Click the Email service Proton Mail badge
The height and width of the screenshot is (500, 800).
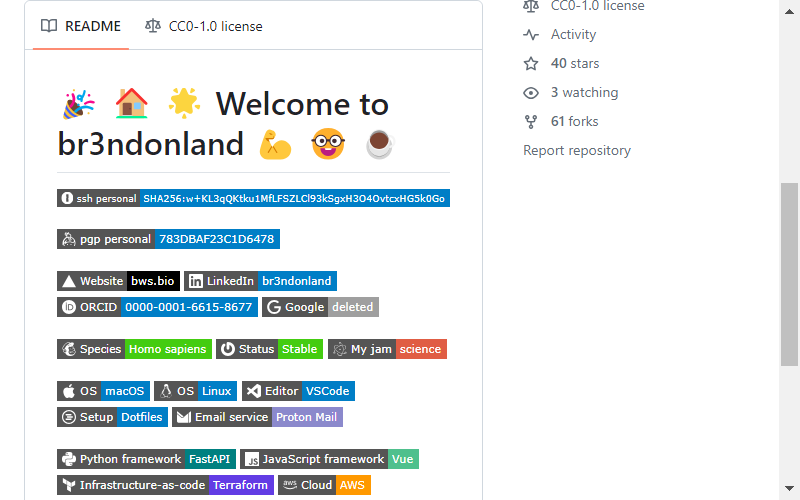coord(258,417)
